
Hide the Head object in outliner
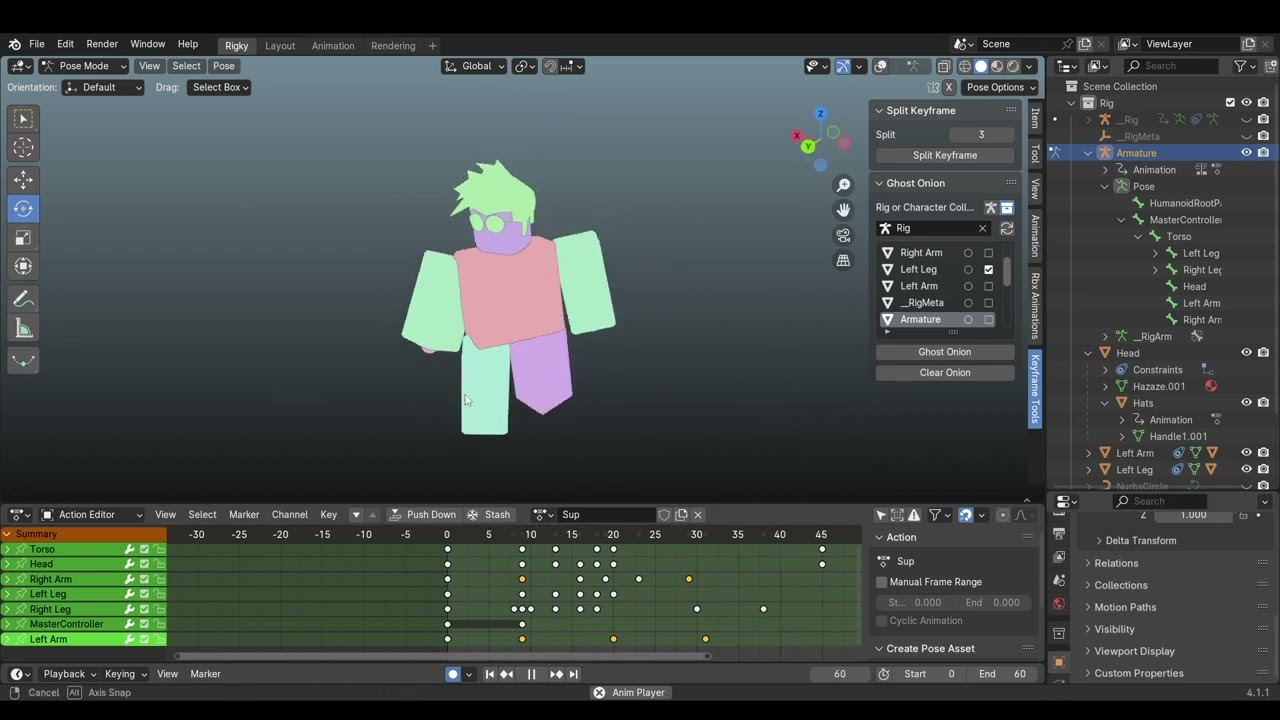click(1246, 353)
